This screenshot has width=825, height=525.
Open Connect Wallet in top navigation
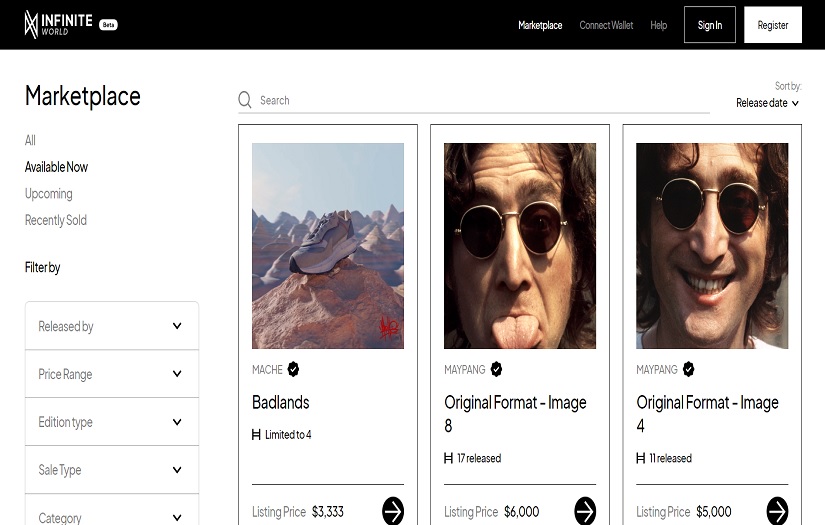pos(606,25)
